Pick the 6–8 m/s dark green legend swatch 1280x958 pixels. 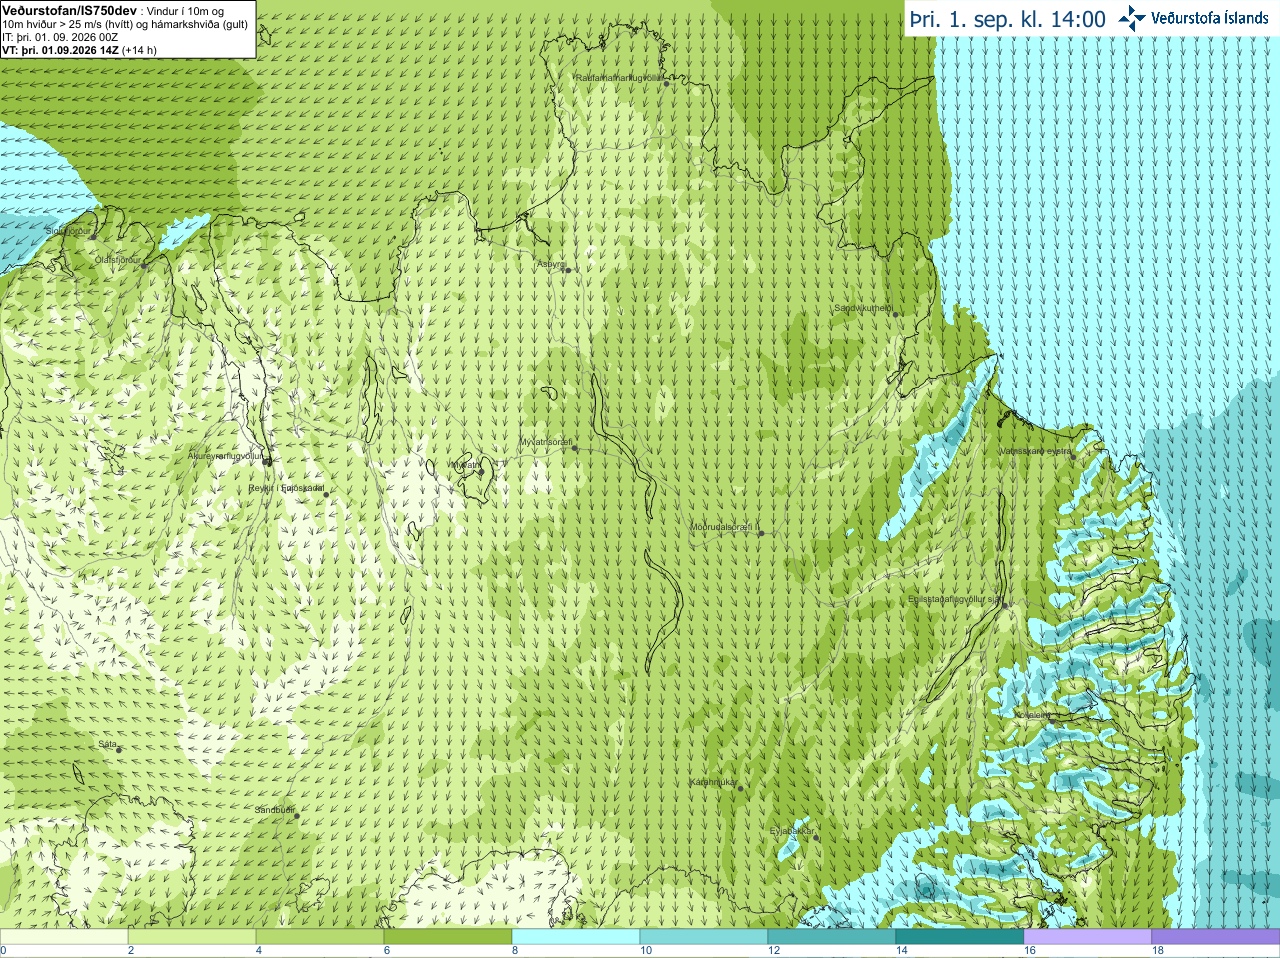[x=448, y=937]
